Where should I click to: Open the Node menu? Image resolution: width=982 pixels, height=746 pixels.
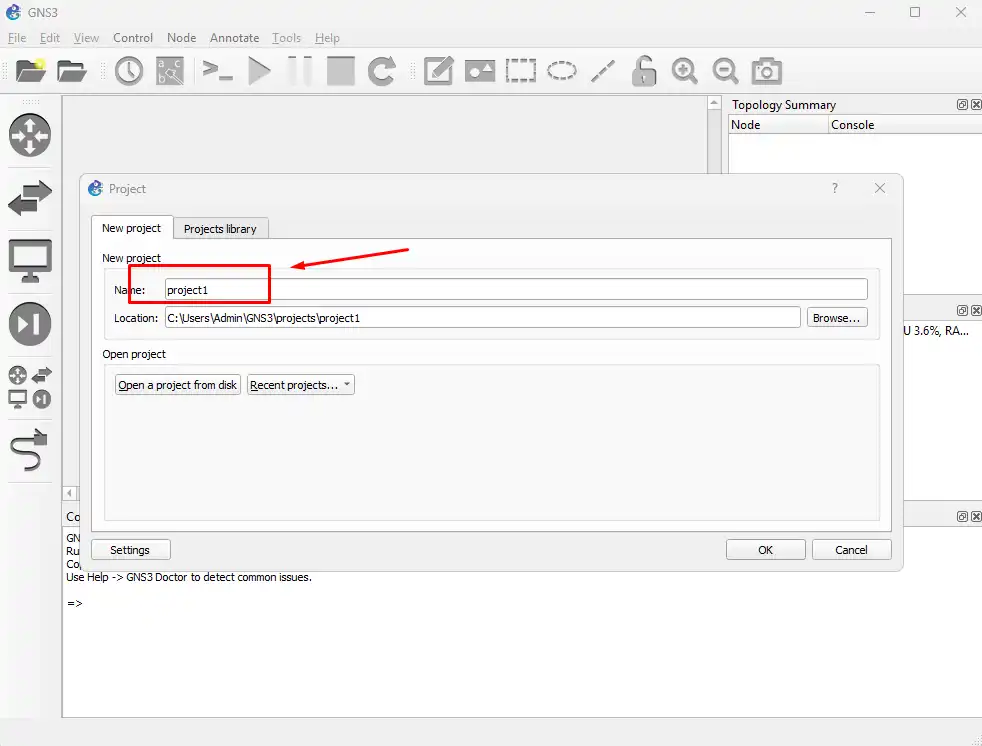click(182, 38)
